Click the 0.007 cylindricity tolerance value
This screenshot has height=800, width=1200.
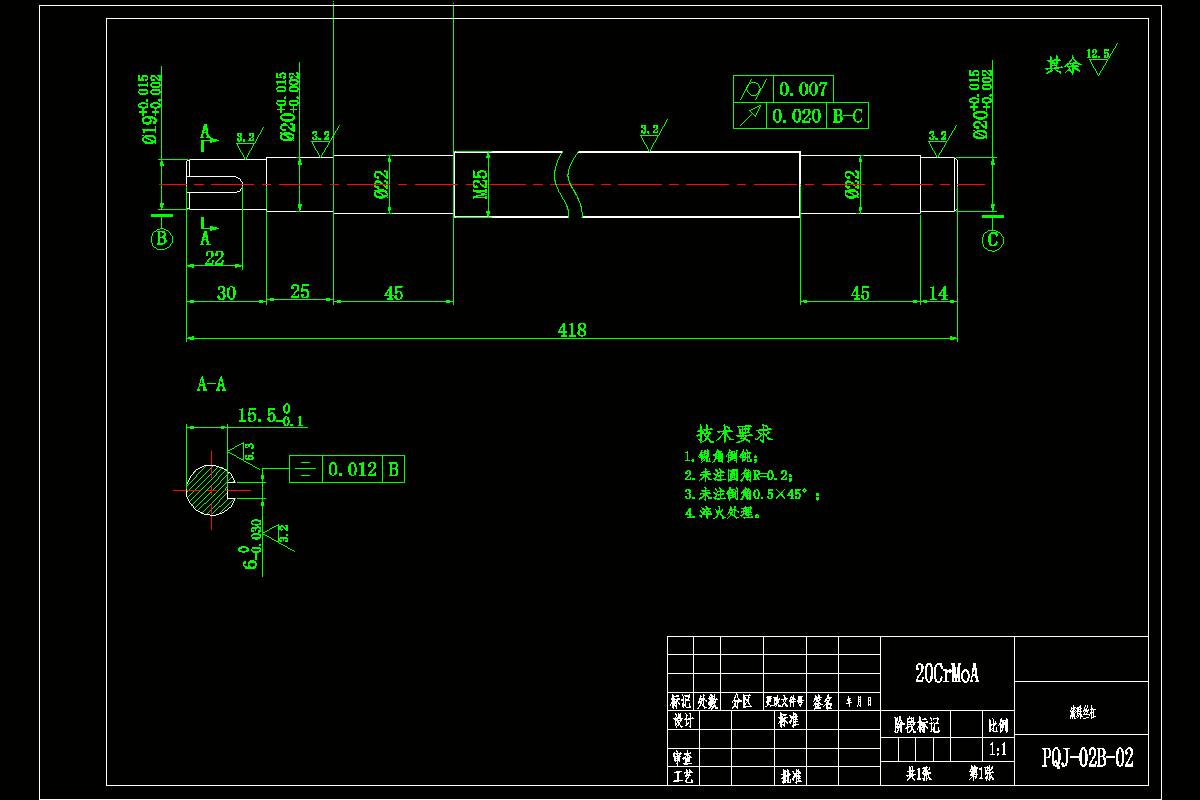coord(803,89)
